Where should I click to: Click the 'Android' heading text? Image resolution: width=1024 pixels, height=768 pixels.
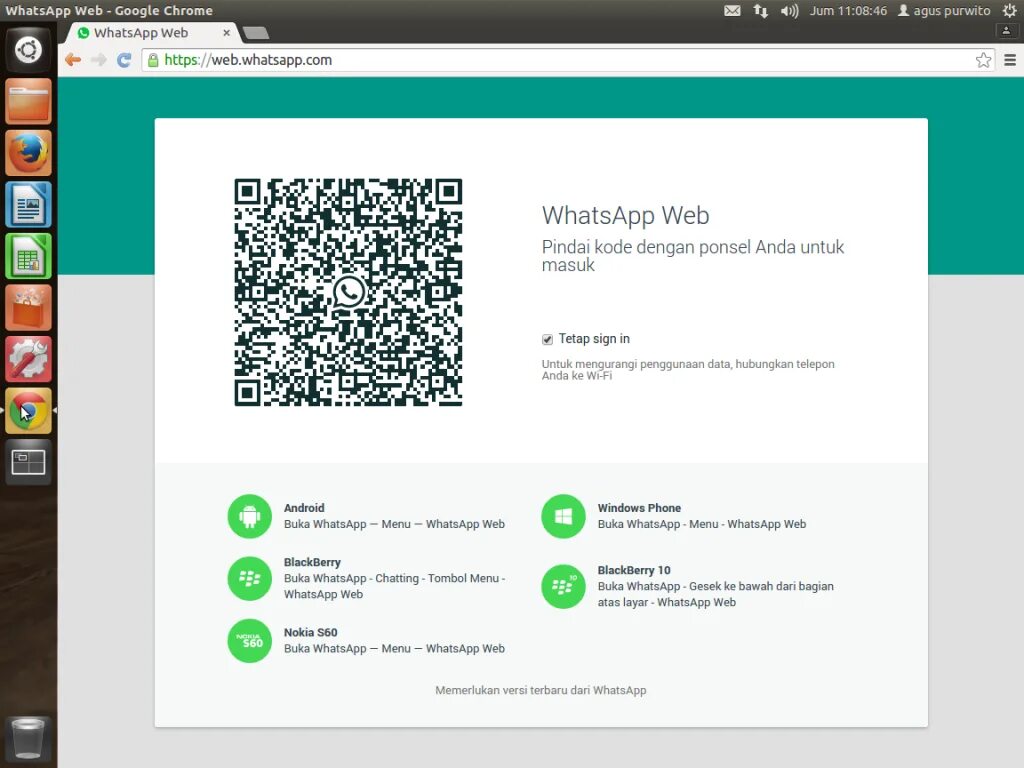pyautogui.click(x=304, y=508)
